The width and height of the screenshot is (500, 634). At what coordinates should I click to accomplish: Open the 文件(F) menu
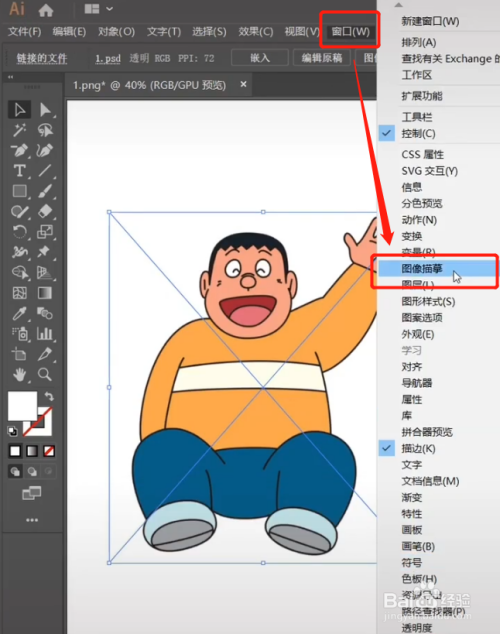[x=25, y=32]
